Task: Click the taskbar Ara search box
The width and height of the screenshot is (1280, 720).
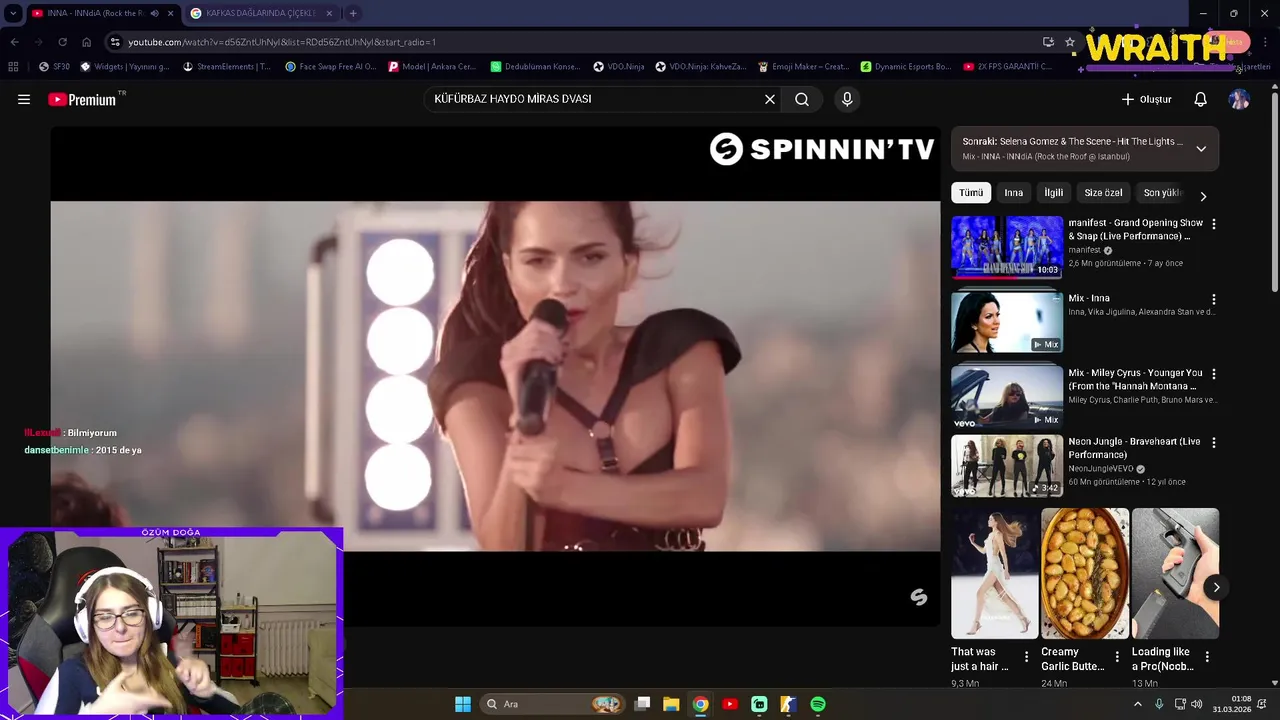Action: click(552, 704)
